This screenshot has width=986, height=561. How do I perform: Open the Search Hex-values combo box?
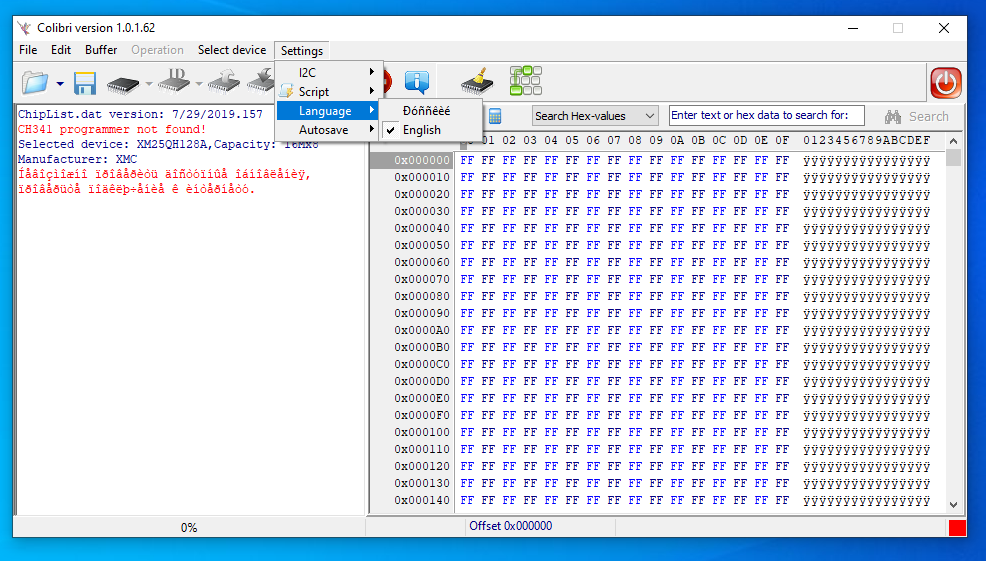pos(594,116)
